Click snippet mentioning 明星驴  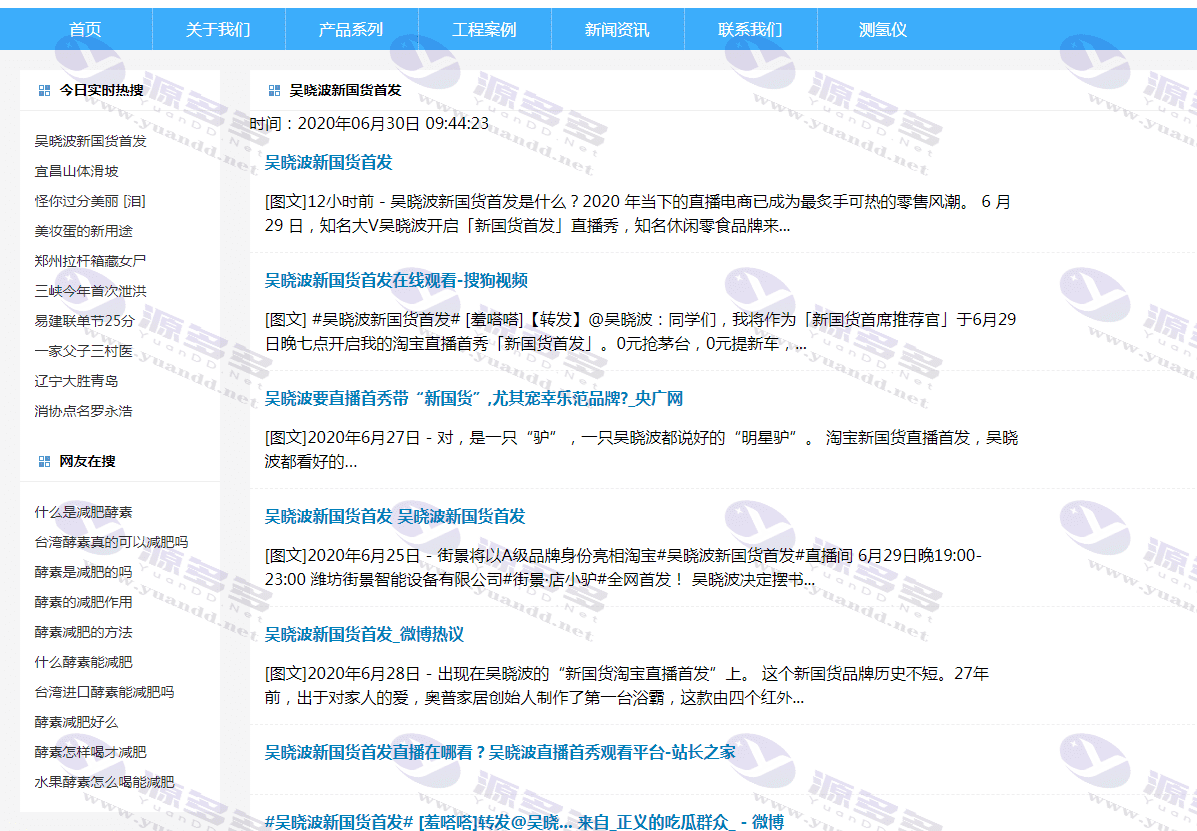[x=641, y=449]
